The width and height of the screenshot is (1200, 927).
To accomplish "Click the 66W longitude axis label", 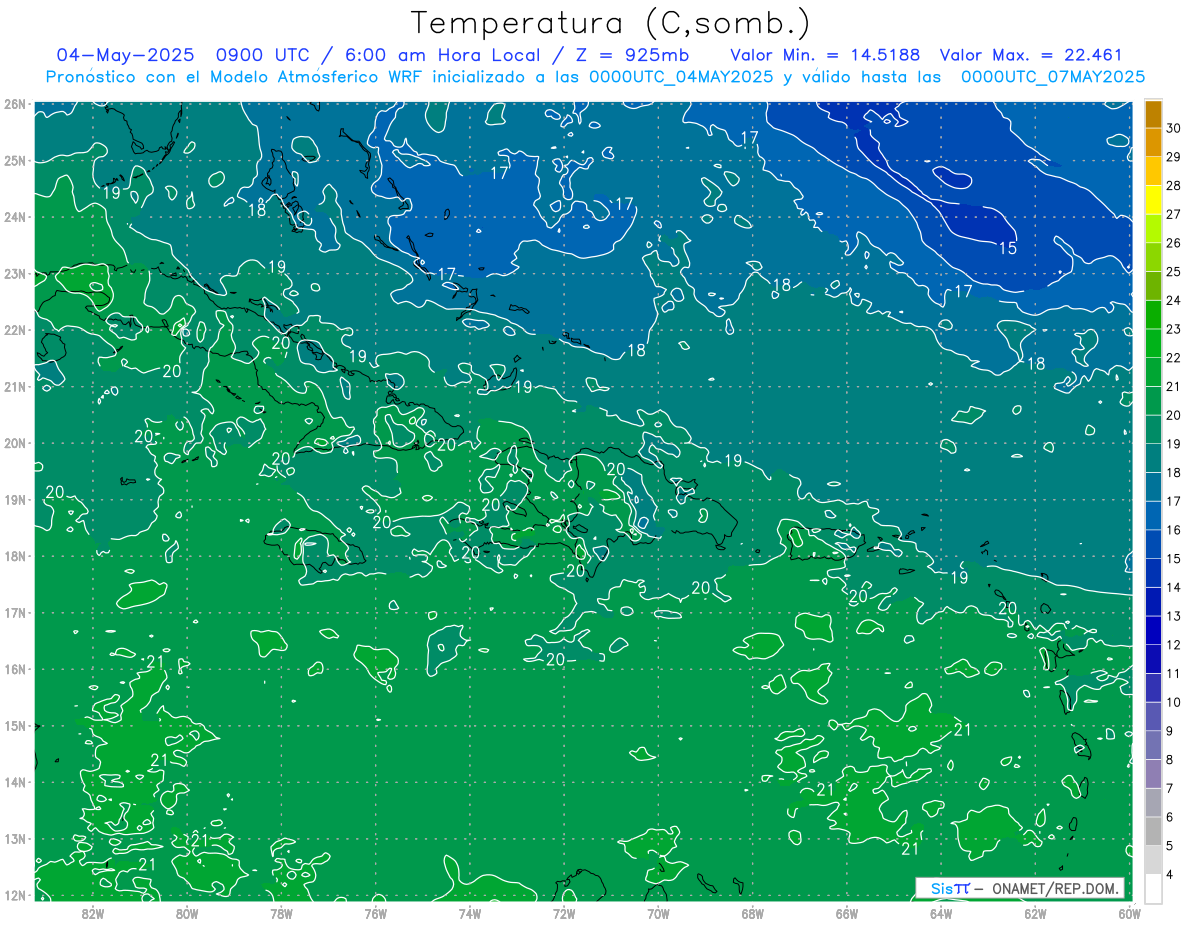I will tap(847, 914).
